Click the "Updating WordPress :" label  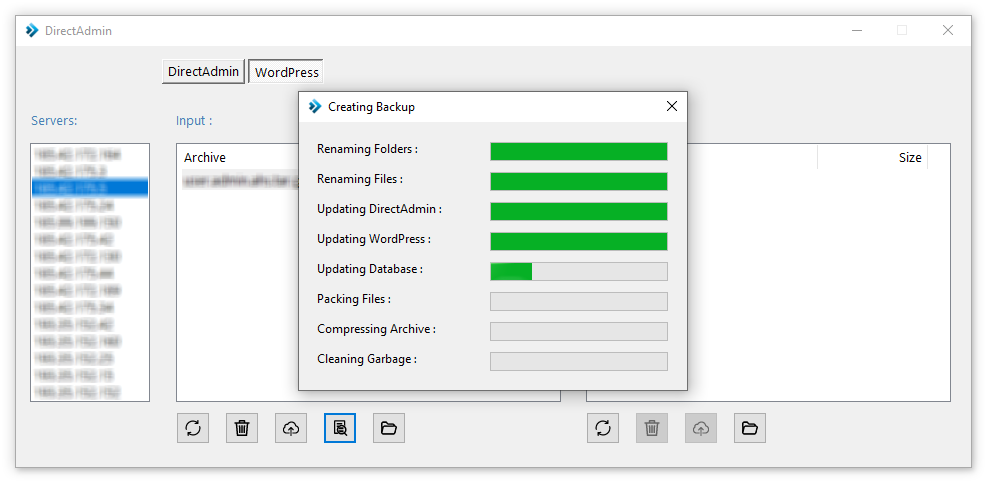[x=374, y=239]
